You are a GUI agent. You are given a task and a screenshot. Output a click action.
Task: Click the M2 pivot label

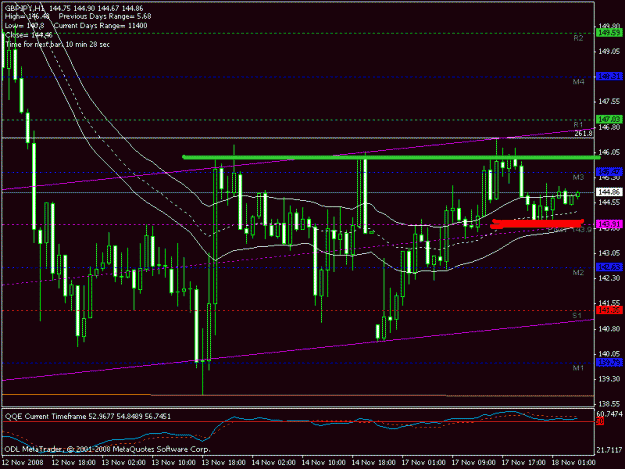click(578, 273)
